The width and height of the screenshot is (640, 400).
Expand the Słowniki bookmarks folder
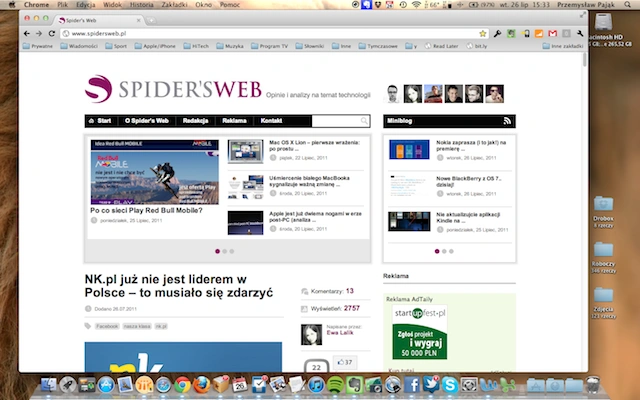click(310, 46)
